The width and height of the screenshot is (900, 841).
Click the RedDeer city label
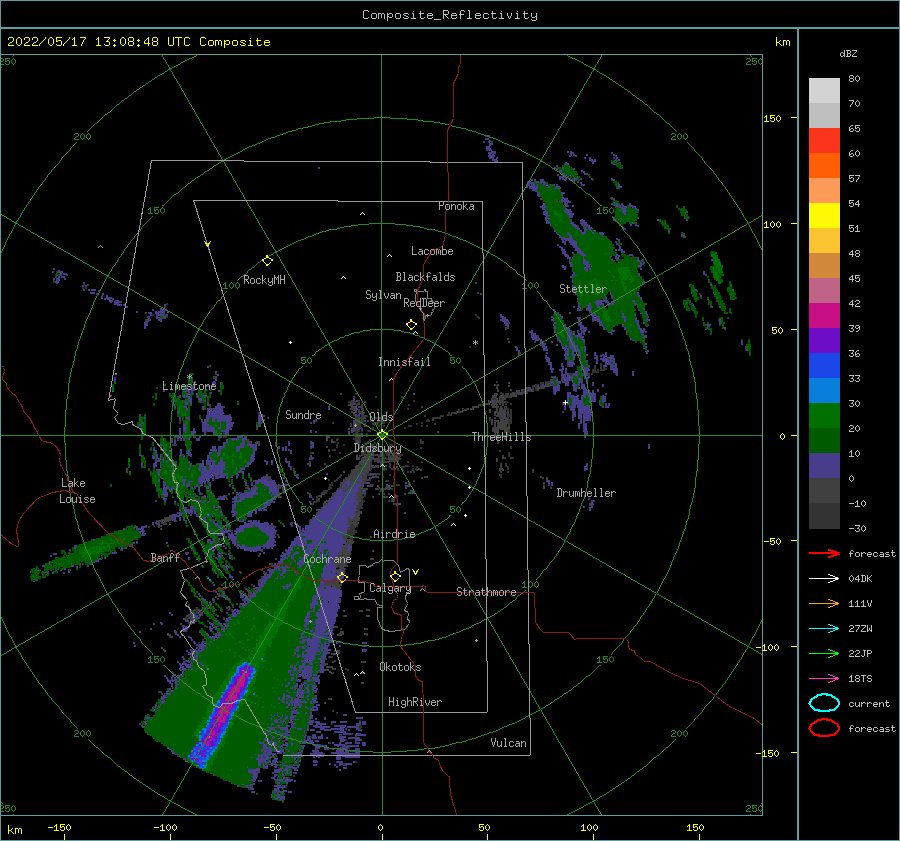point(424,303)
